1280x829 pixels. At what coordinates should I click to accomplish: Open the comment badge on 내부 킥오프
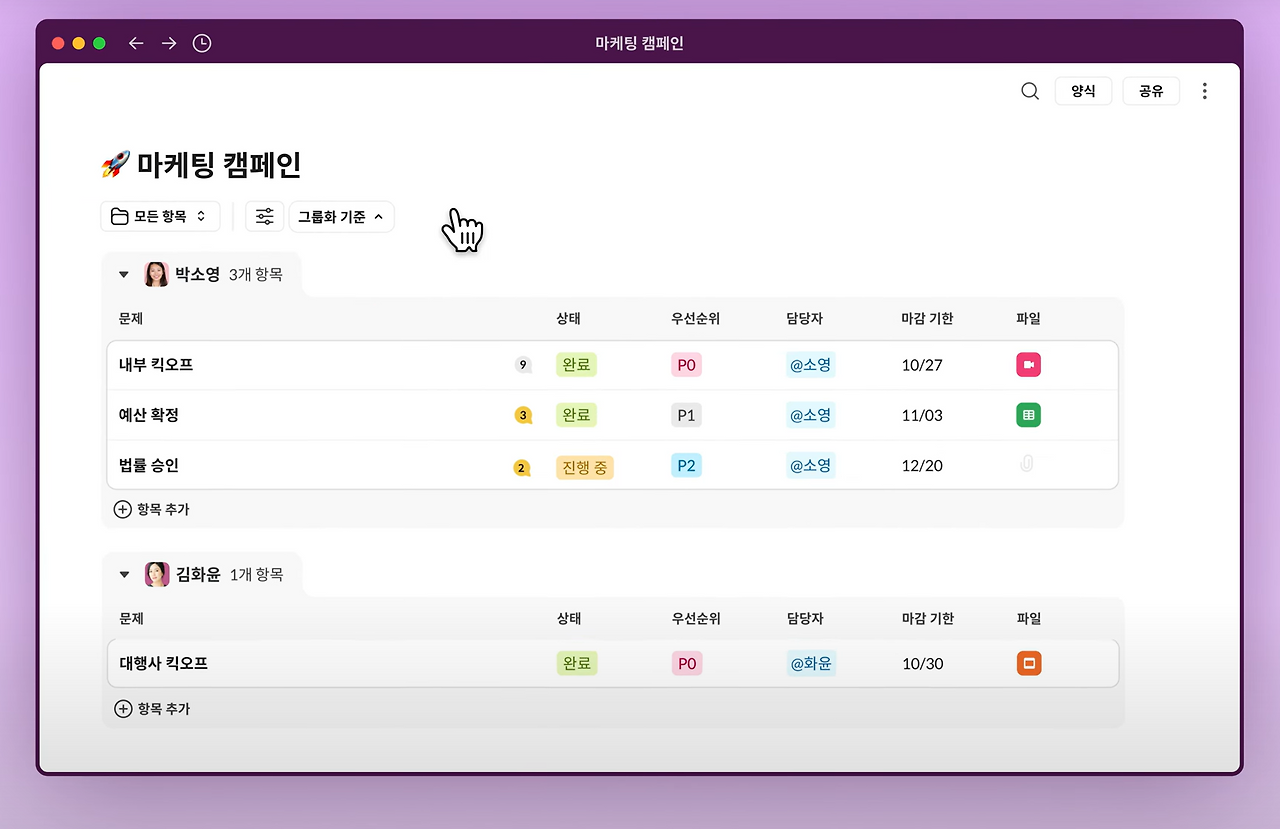[523, 364]
